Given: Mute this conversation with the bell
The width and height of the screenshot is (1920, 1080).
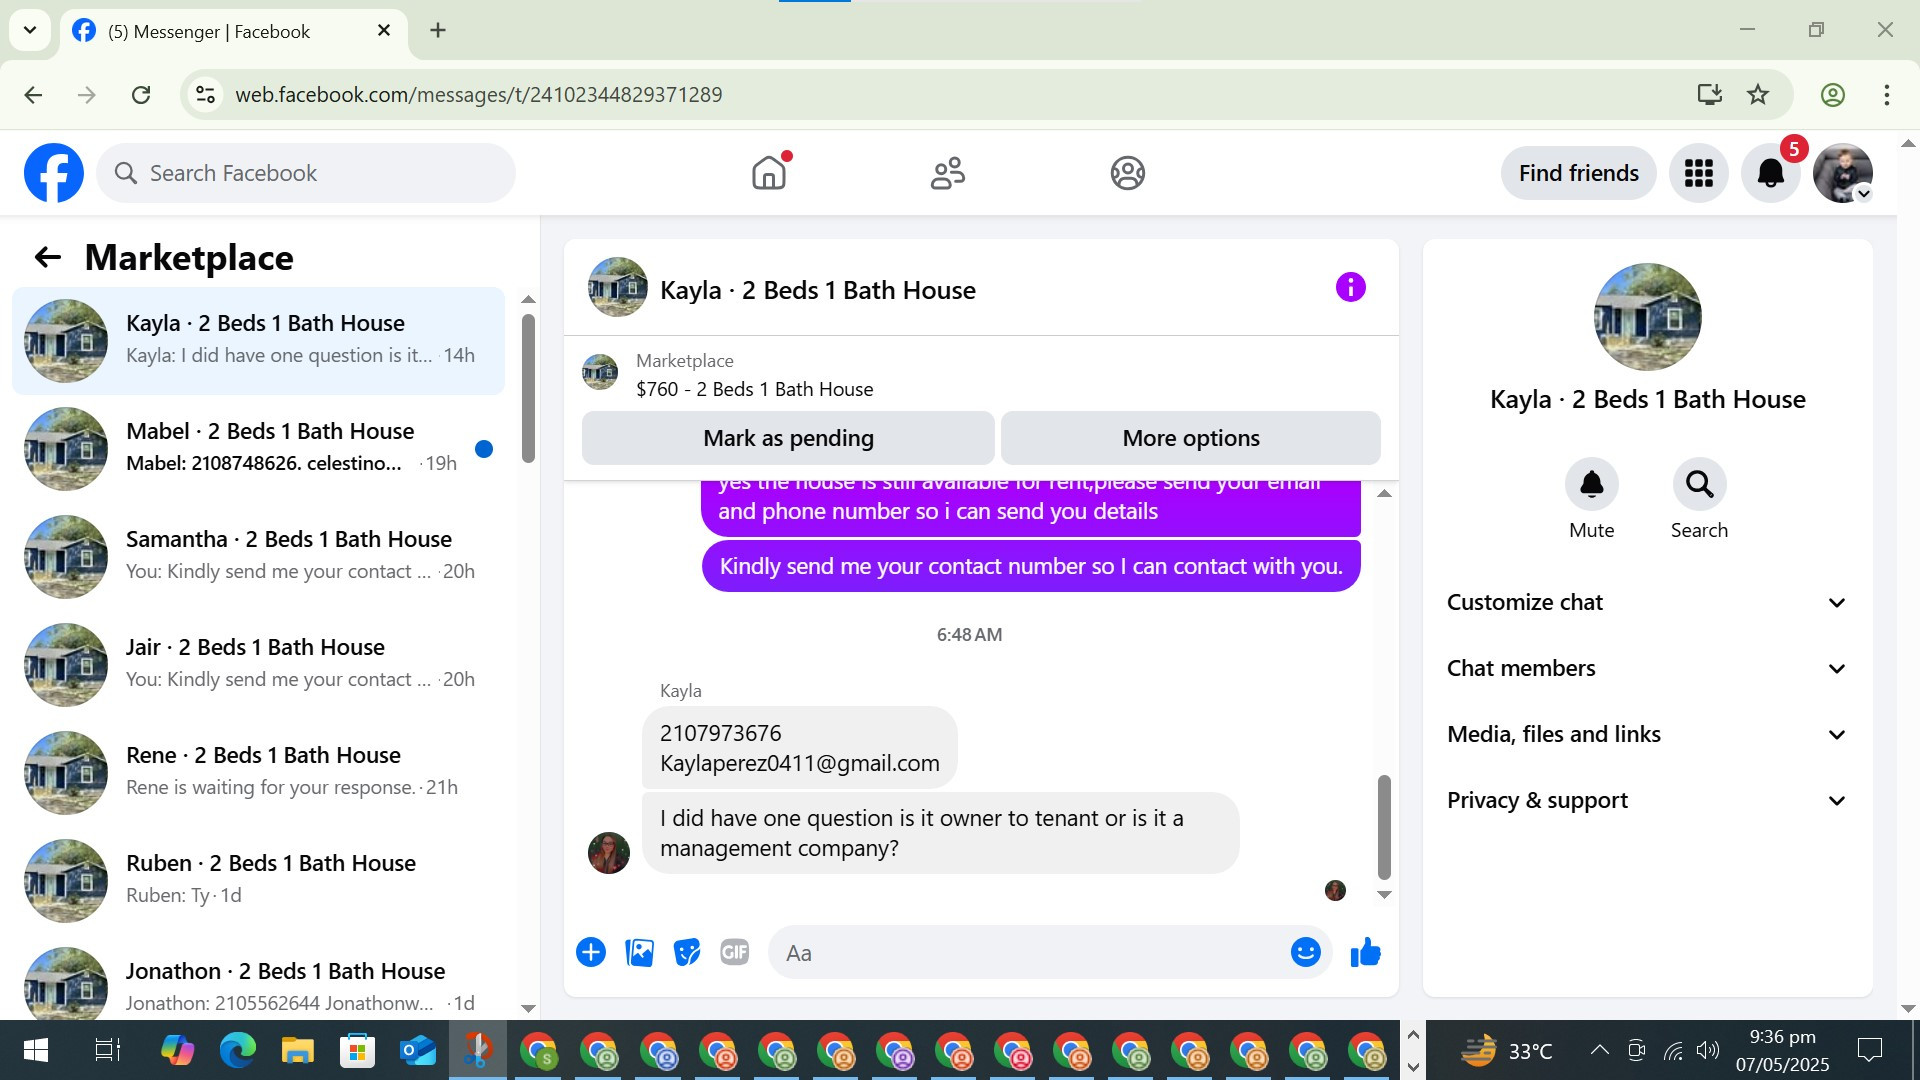Looking at the screenshot, I should pyautogui.click(x=1591, y=485).
